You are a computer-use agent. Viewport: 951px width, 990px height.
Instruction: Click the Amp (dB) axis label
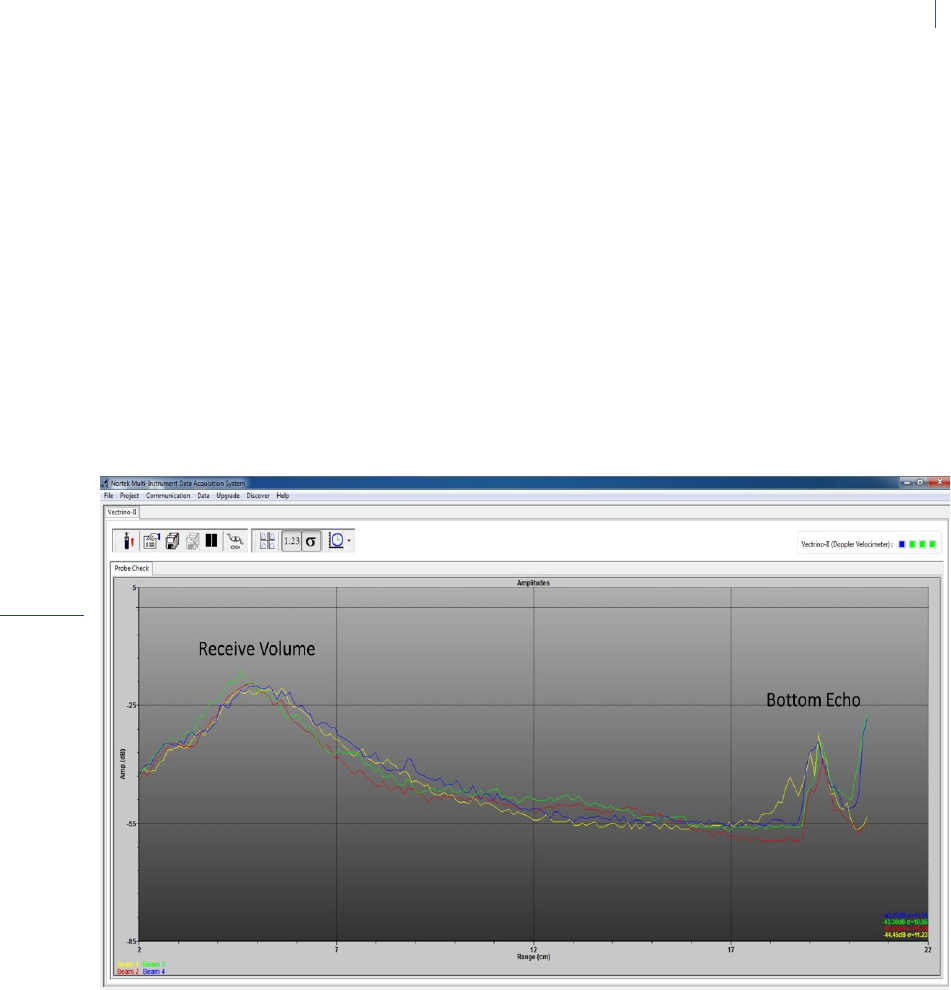[123, 763]
